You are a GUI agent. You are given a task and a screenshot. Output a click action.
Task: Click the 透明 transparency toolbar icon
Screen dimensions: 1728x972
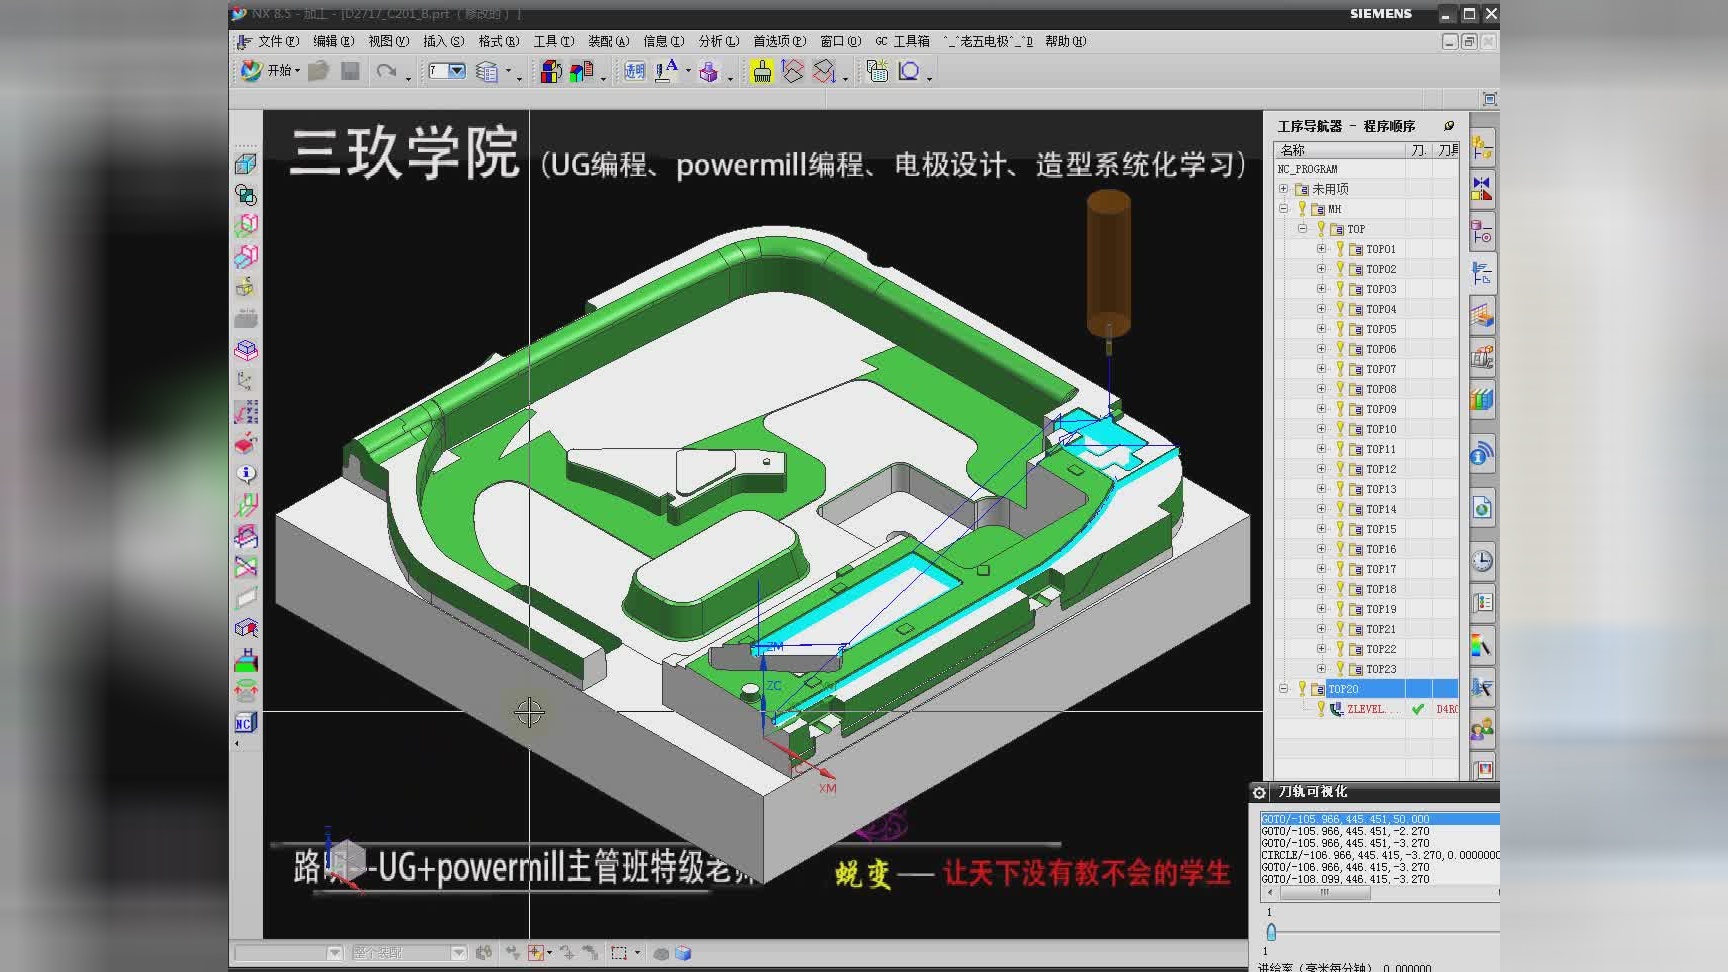tap(634, 71)
